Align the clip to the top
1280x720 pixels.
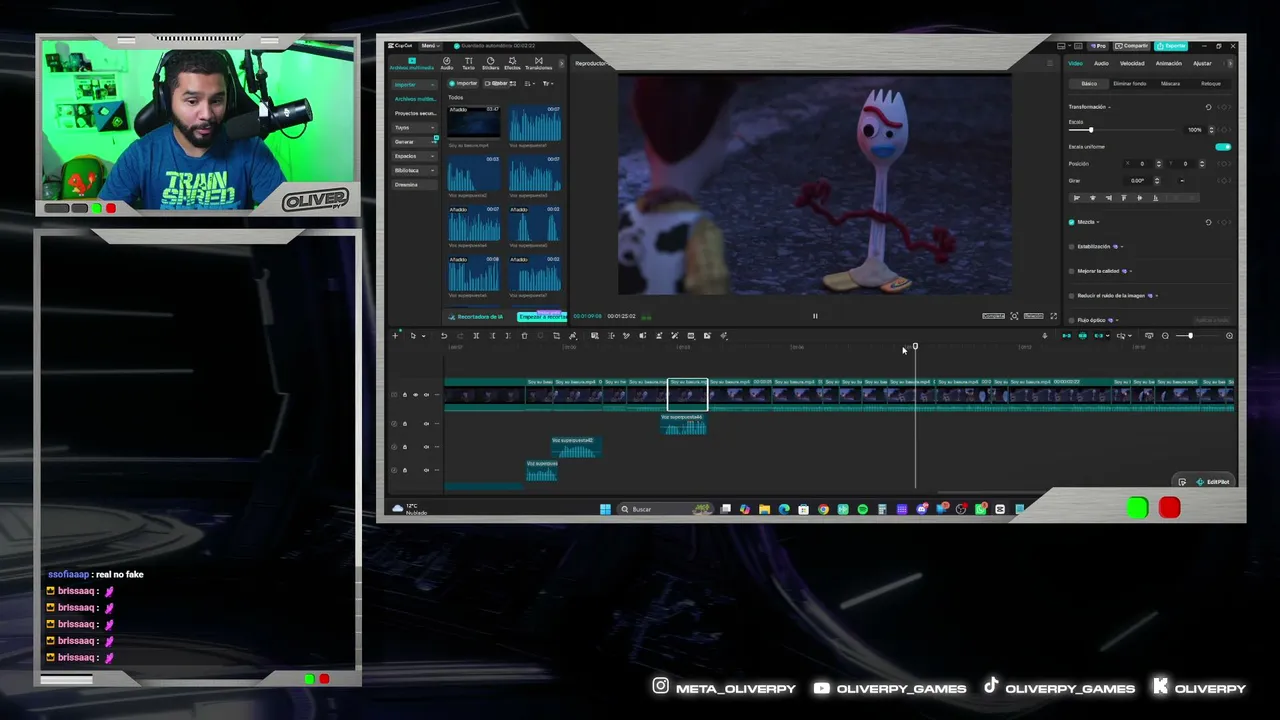[1124, 198]
